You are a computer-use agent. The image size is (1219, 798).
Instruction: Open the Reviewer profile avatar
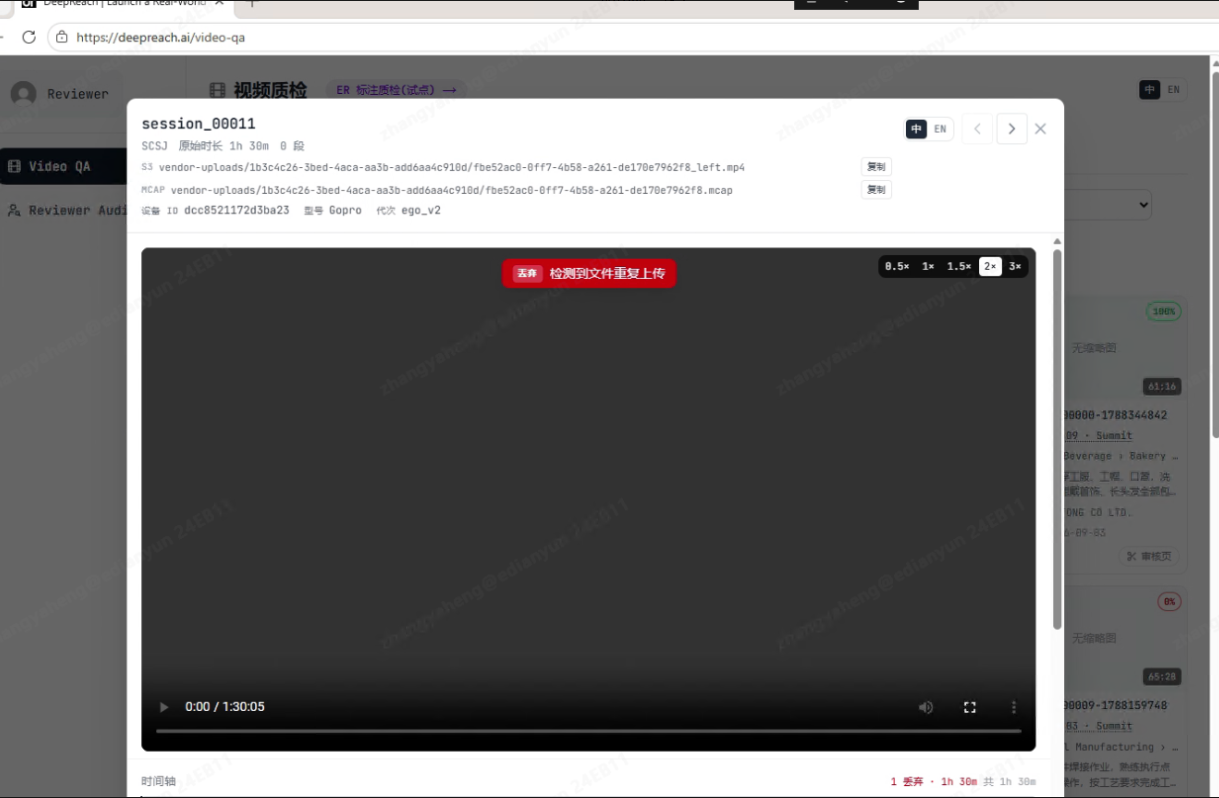click(x=23, y=94)
